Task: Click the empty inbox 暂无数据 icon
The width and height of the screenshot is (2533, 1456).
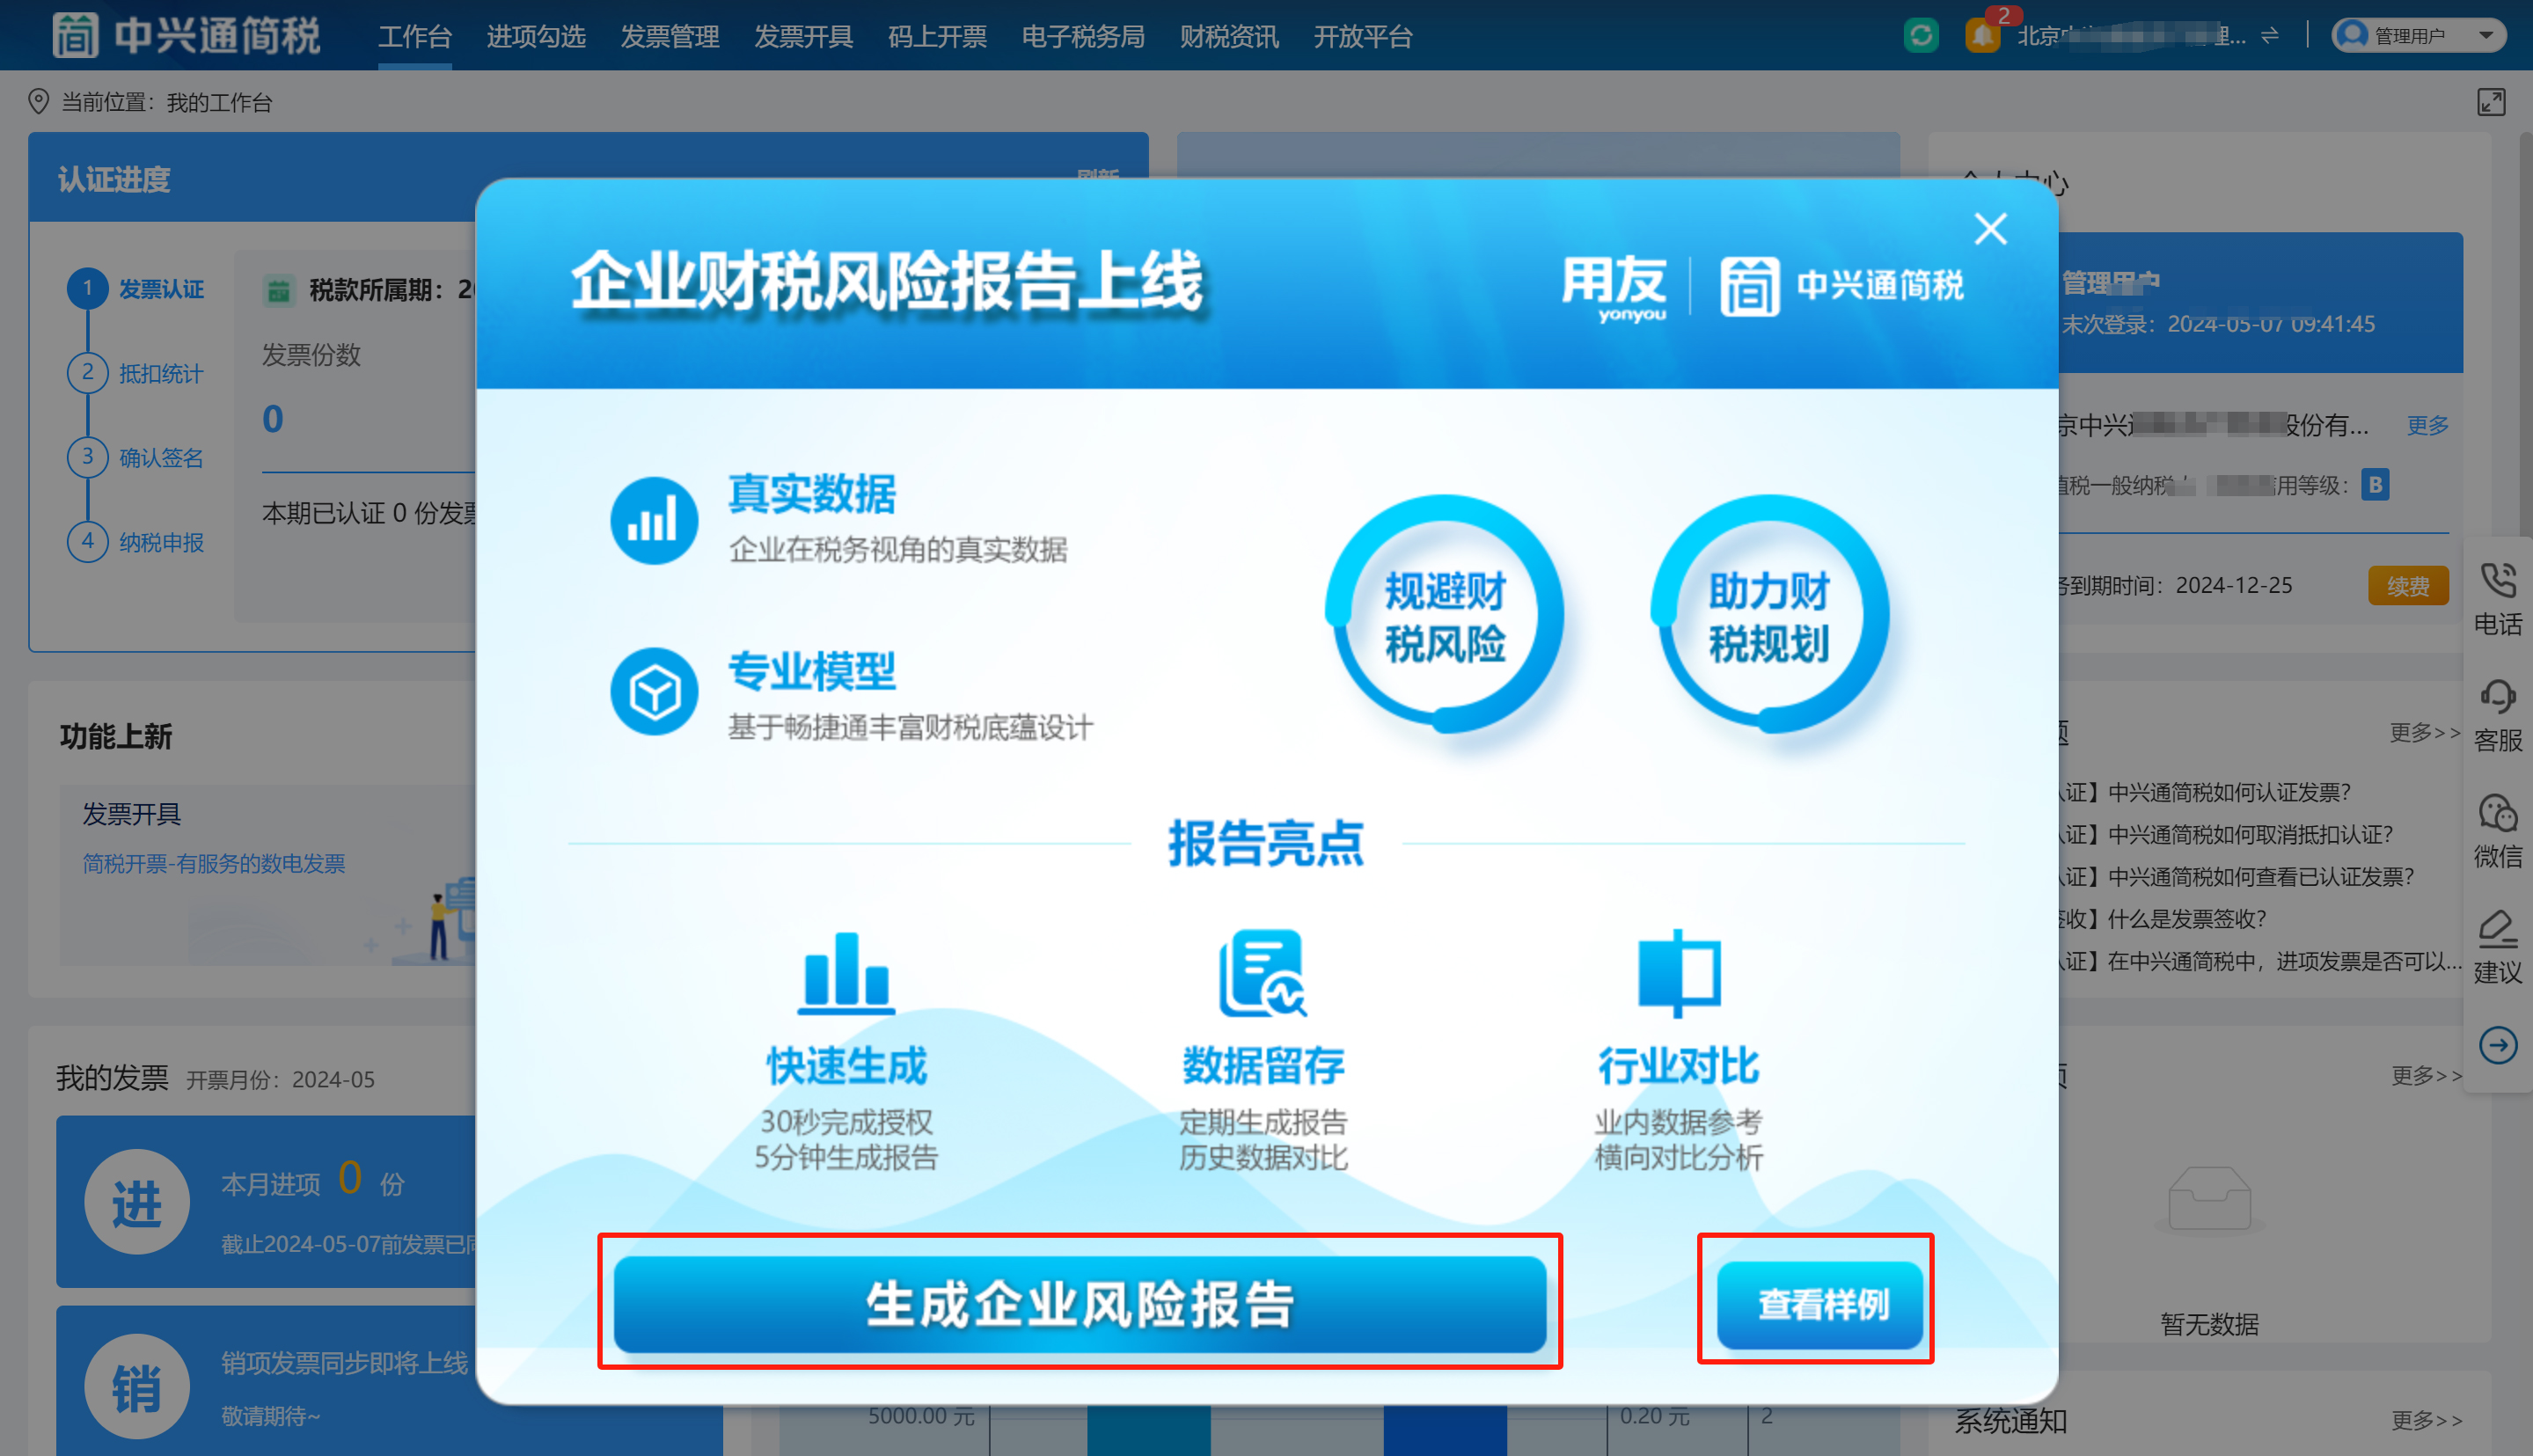Action: pos(2209,1199)
